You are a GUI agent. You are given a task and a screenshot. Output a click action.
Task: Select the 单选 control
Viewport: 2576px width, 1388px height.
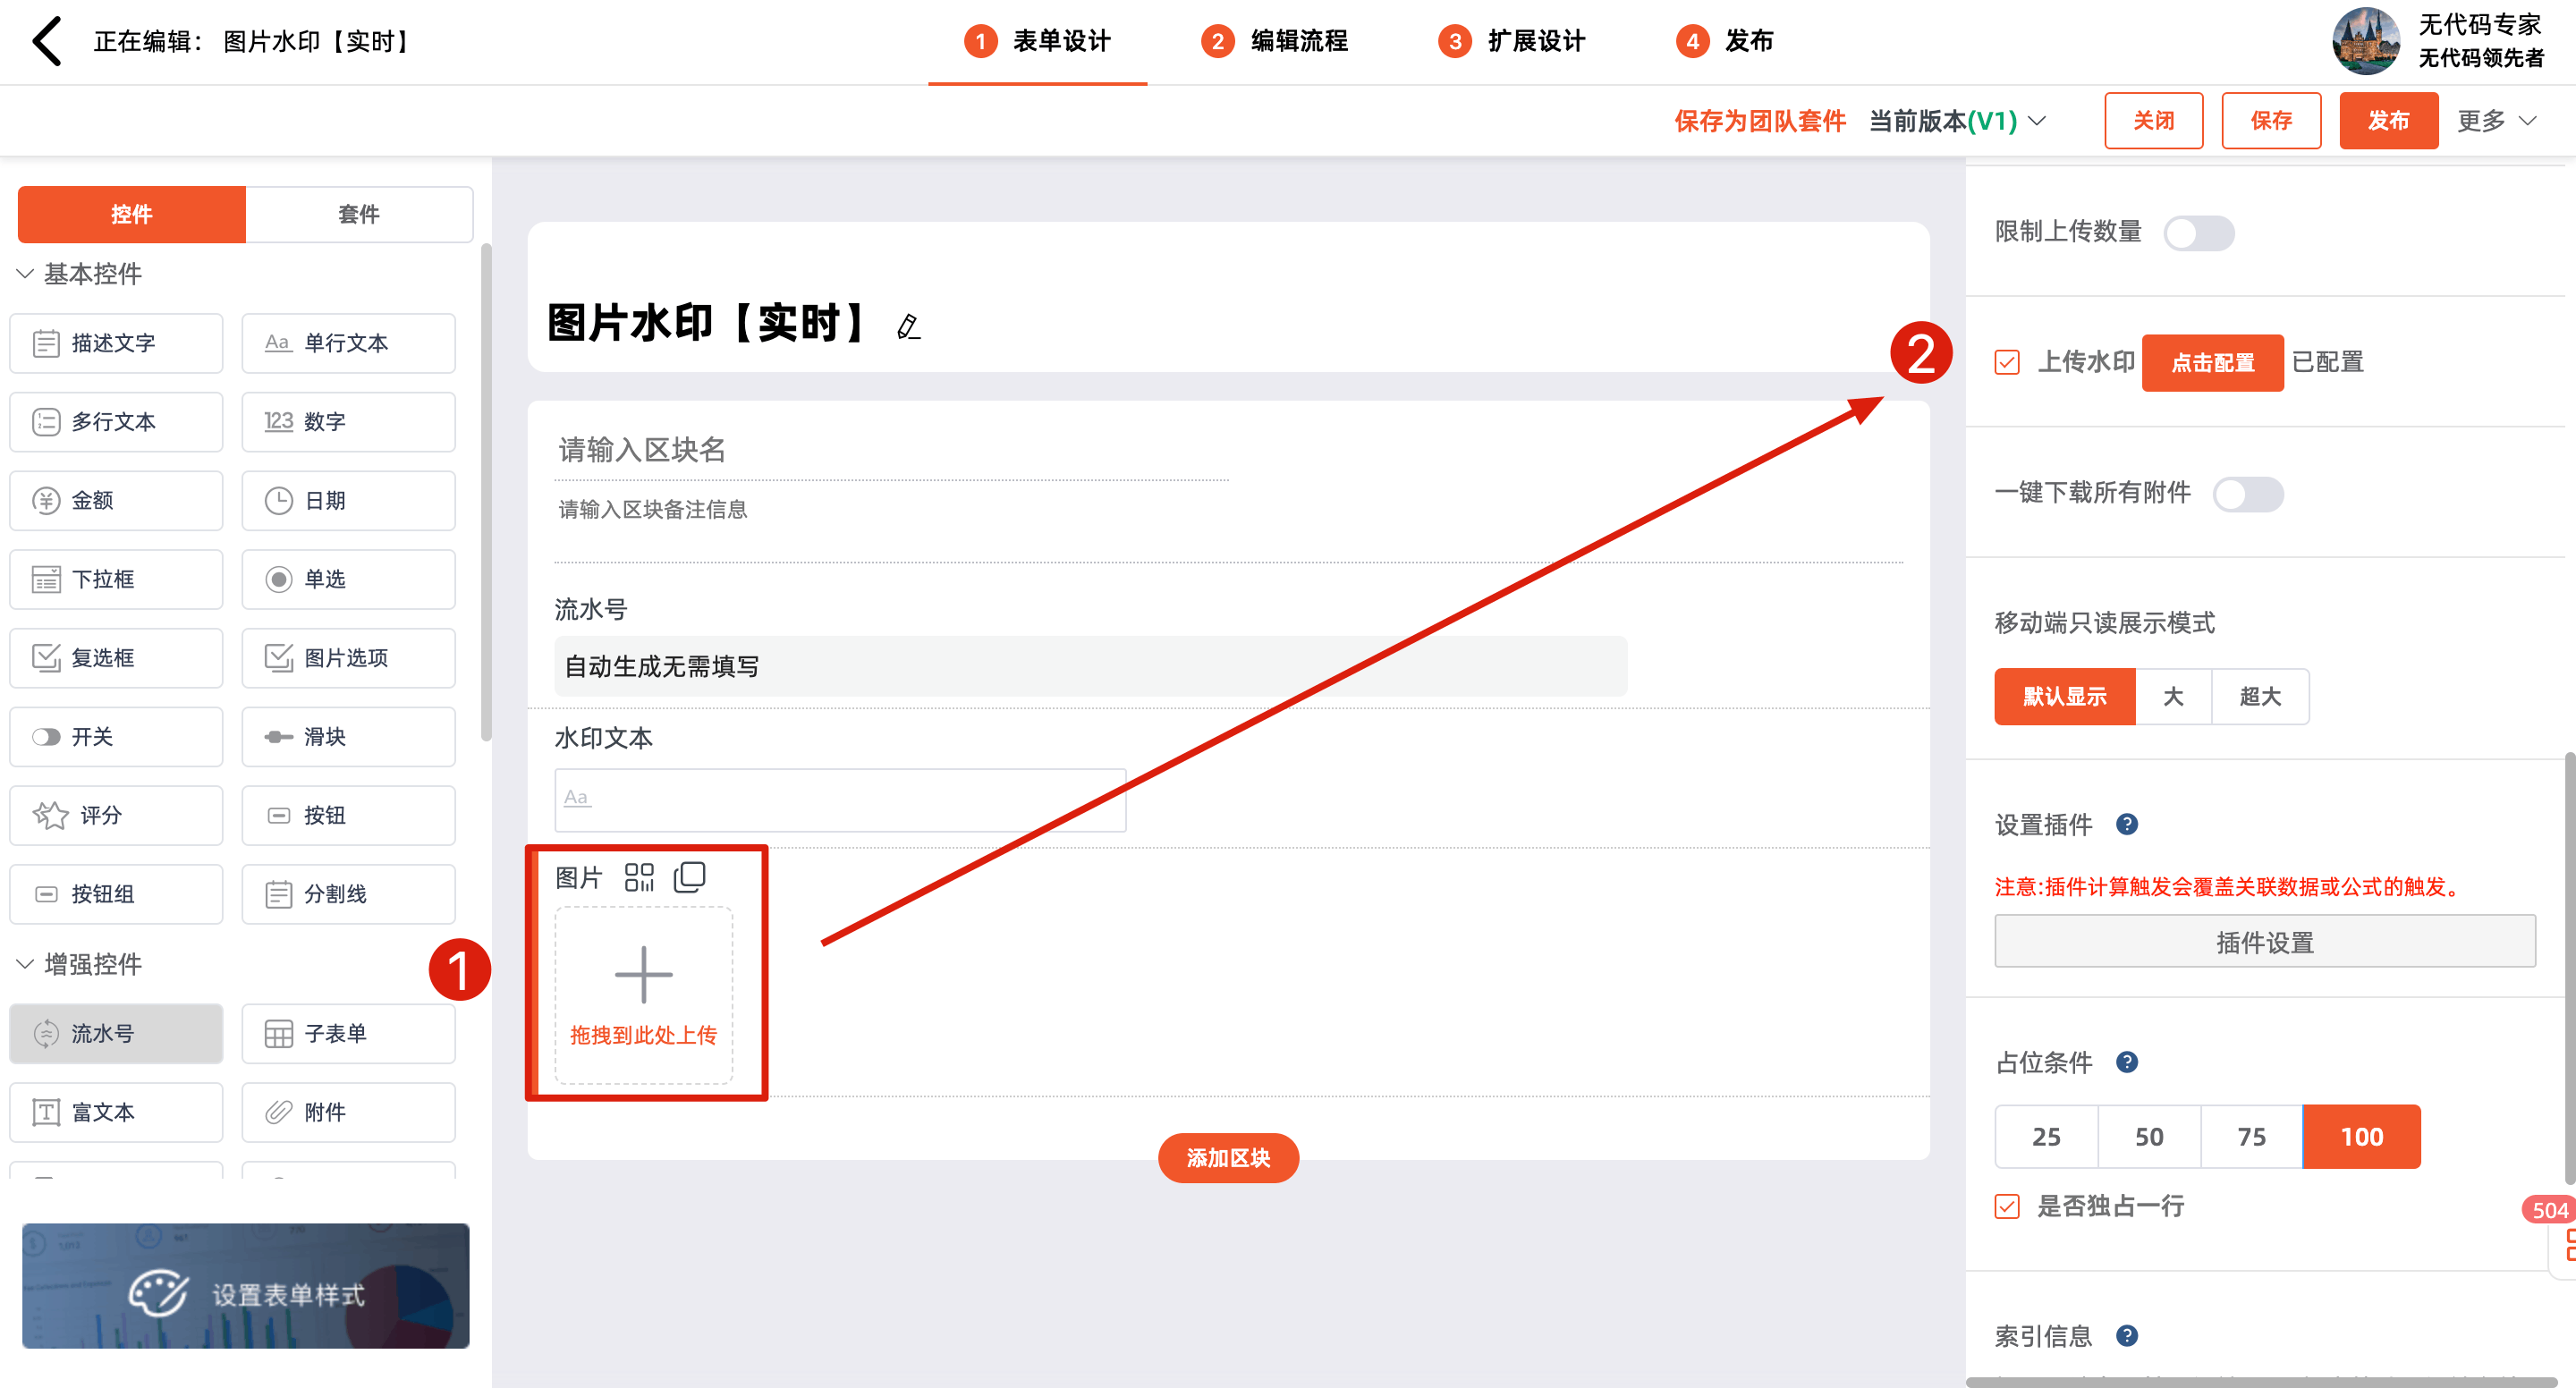(348, 579)
